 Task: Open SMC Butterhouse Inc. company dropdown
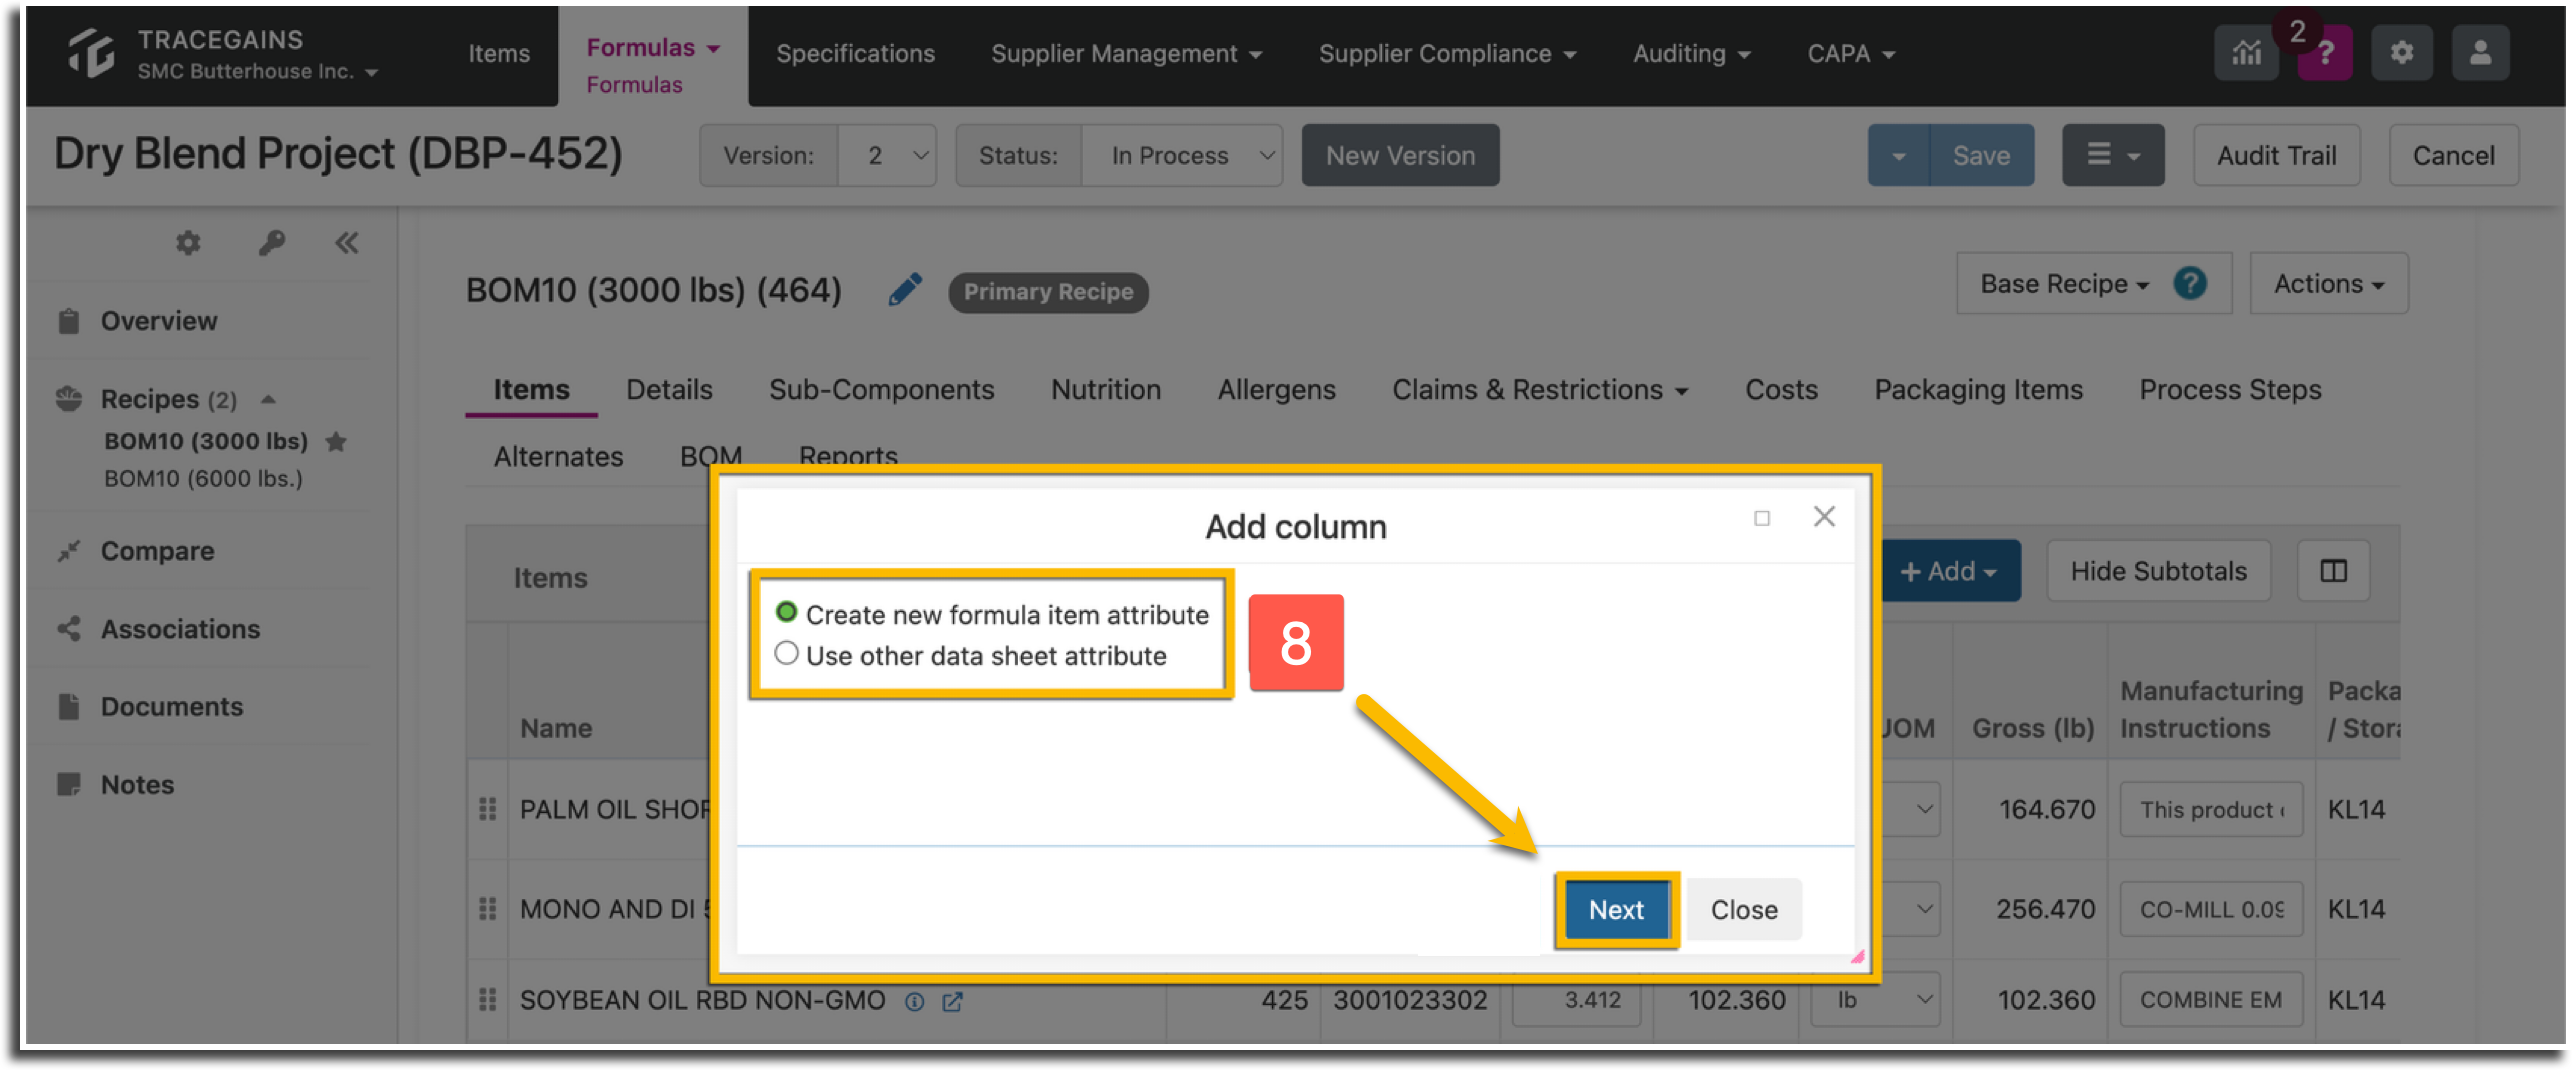click(x=257, y=71)
